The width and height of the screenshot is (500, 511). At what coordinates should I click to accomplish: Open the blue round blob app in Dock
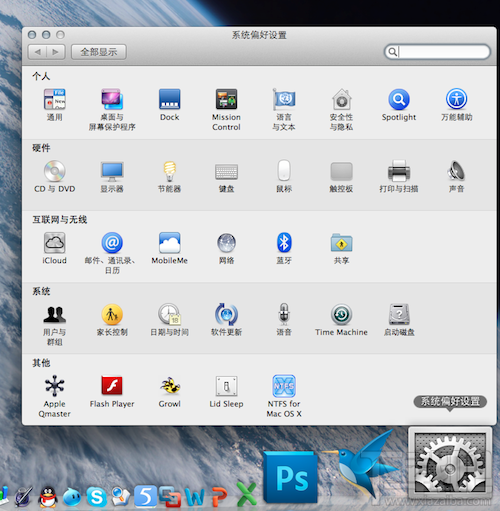72,497
